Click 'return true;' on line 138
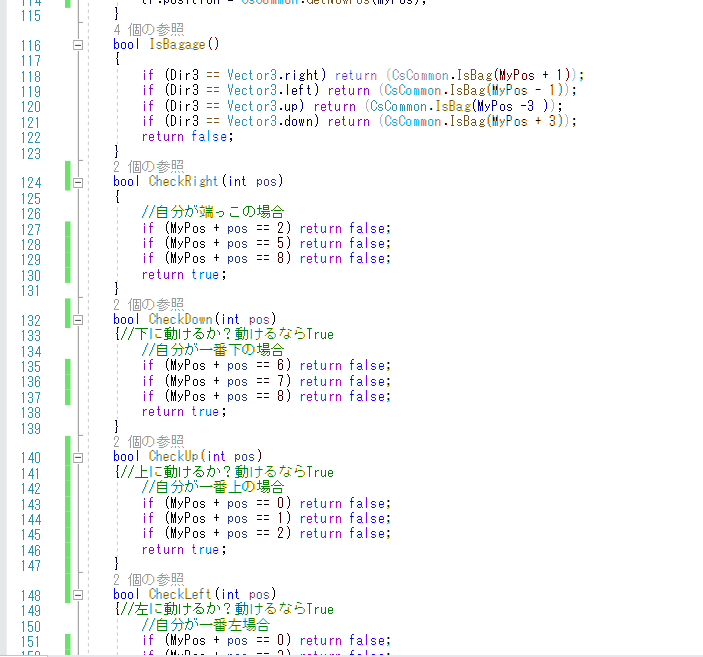703x657 pixels. 184,411
